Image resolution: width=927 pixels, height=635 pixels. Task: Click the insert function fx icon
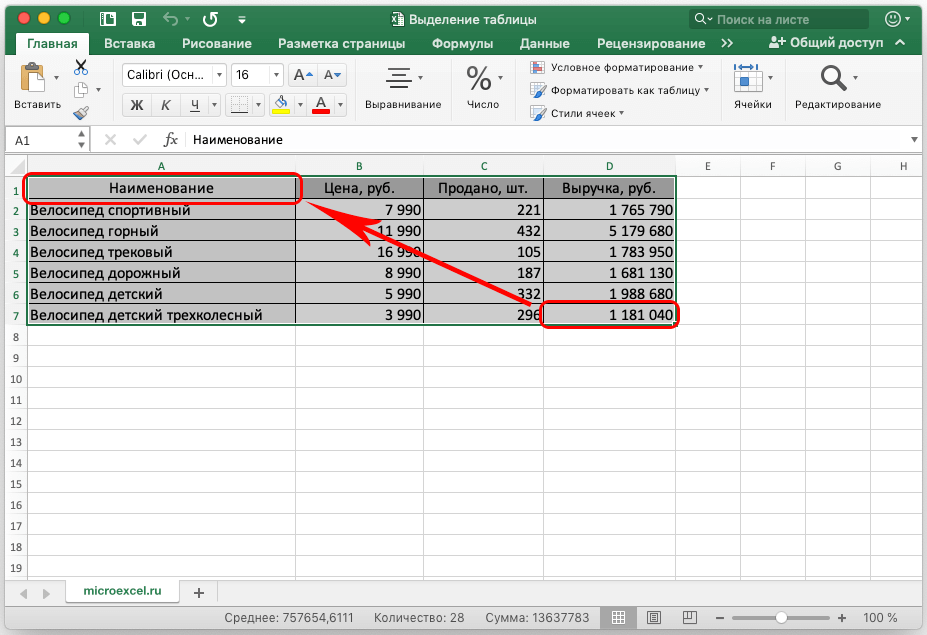171,140
